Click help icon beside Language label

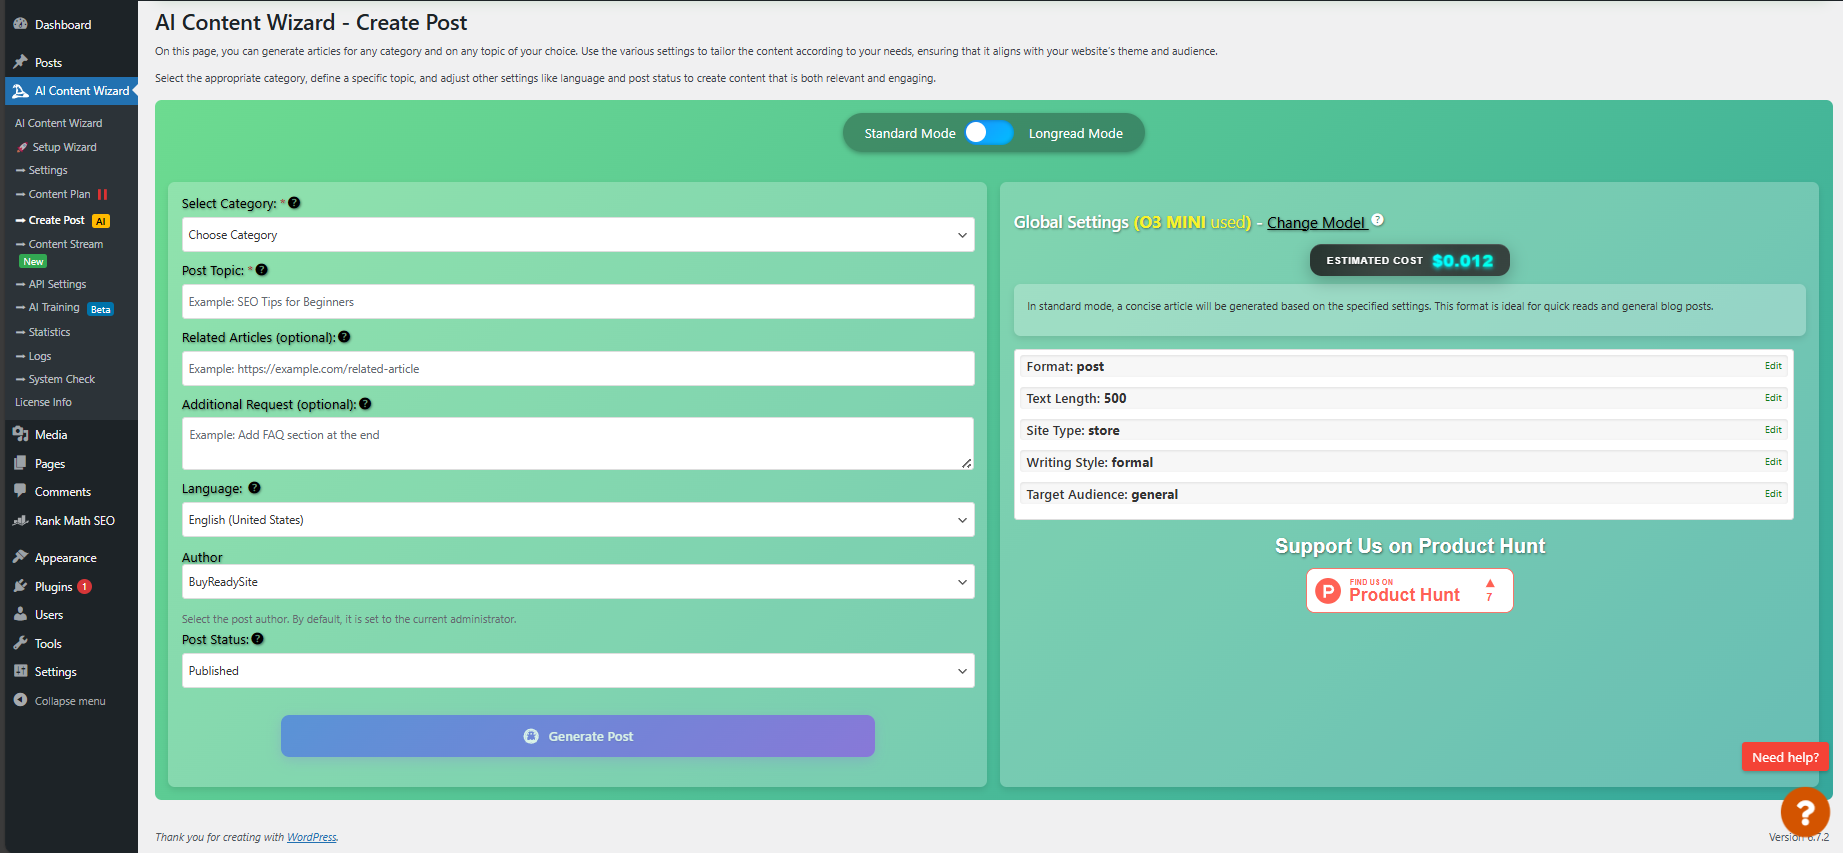(254, 488)
